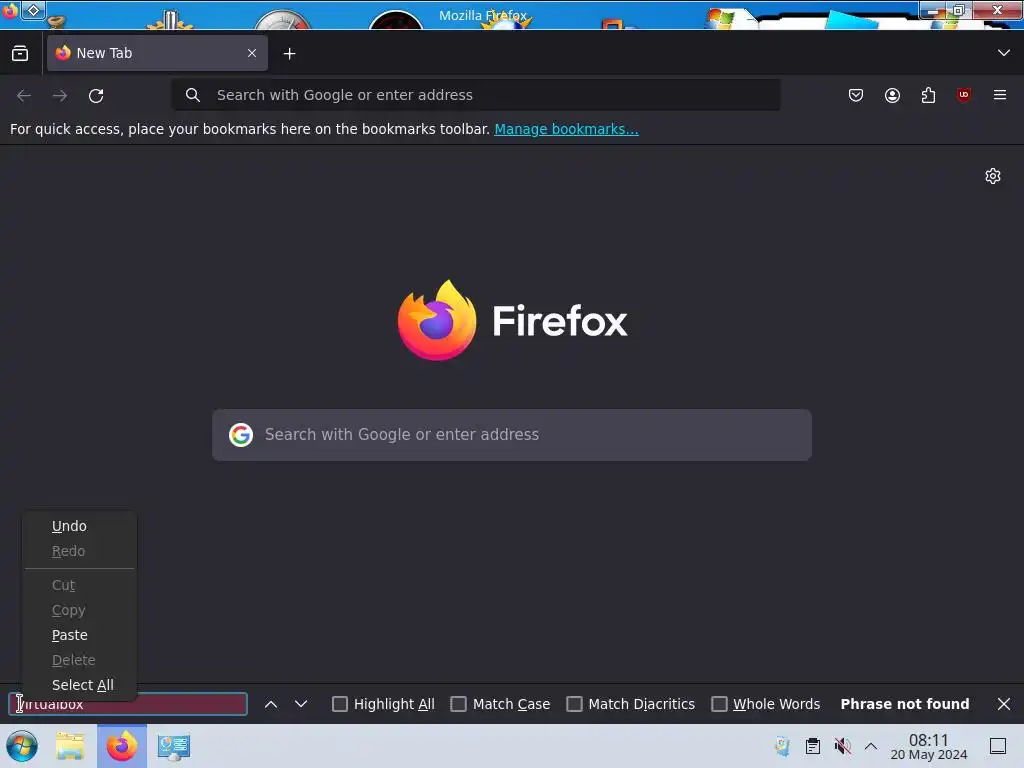The width and height of the screenshot is (1024, 768).
Task: Find next occurrence with down arrow
Action: (300, 704)
